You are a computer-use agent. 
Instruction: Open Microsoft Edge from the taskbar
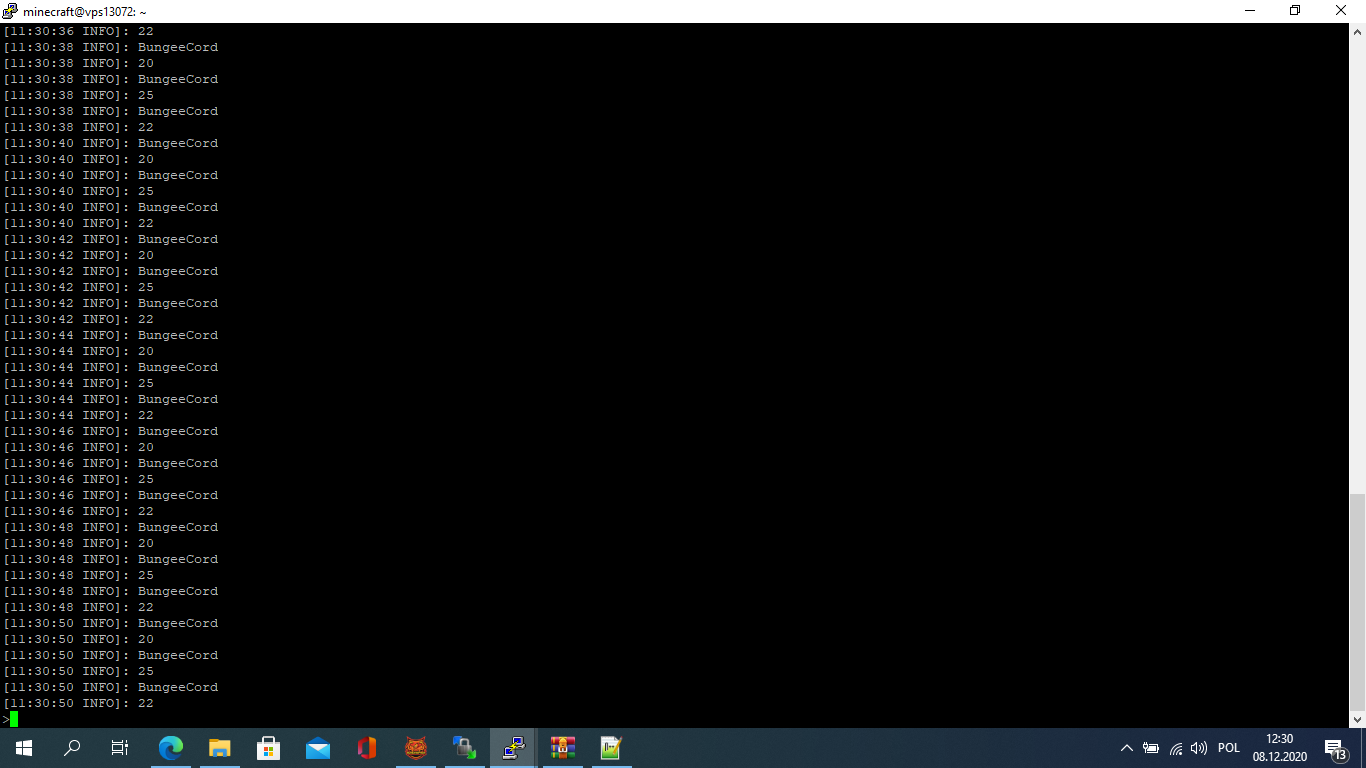[x=171, y=748]
